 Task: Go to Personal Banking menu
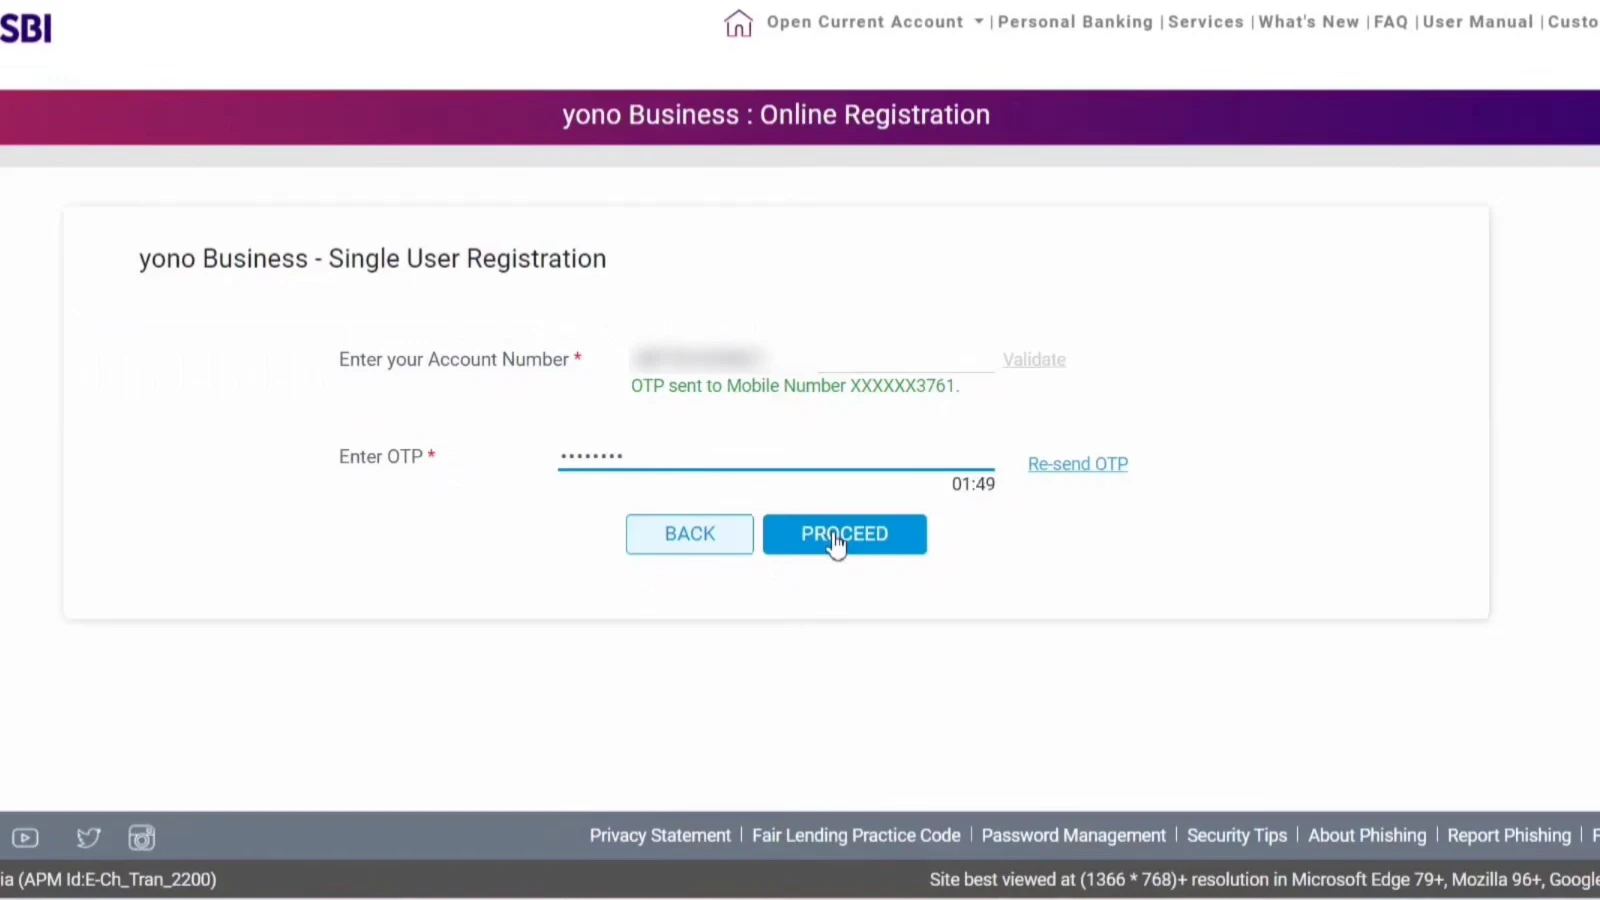click(1075, 22)
